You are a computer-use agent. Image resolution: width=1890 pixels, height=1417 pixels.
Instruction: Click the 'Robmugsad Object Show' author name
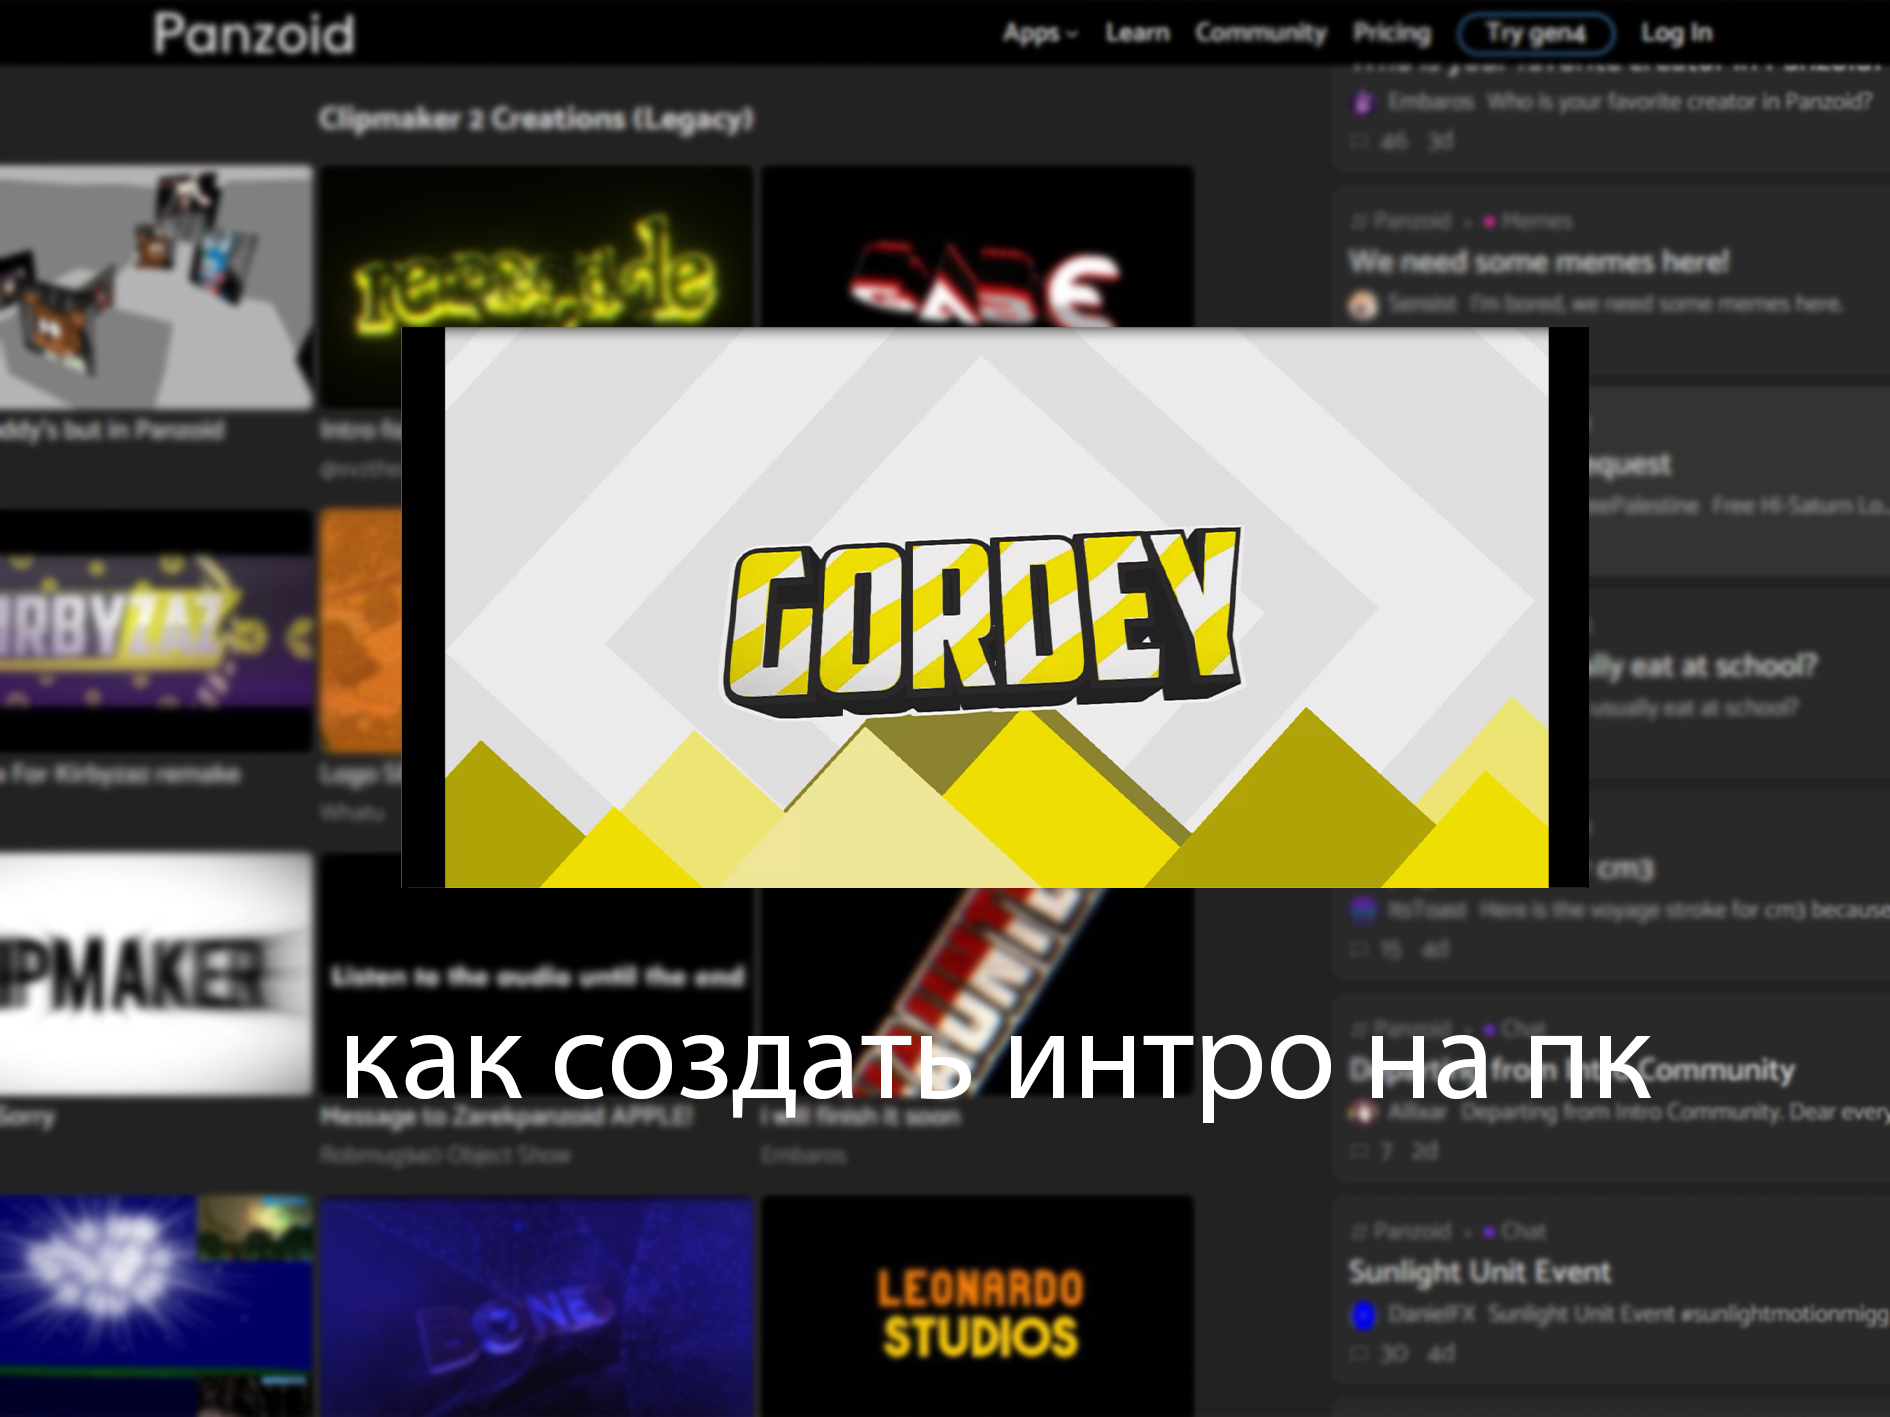click(445, 1155)
